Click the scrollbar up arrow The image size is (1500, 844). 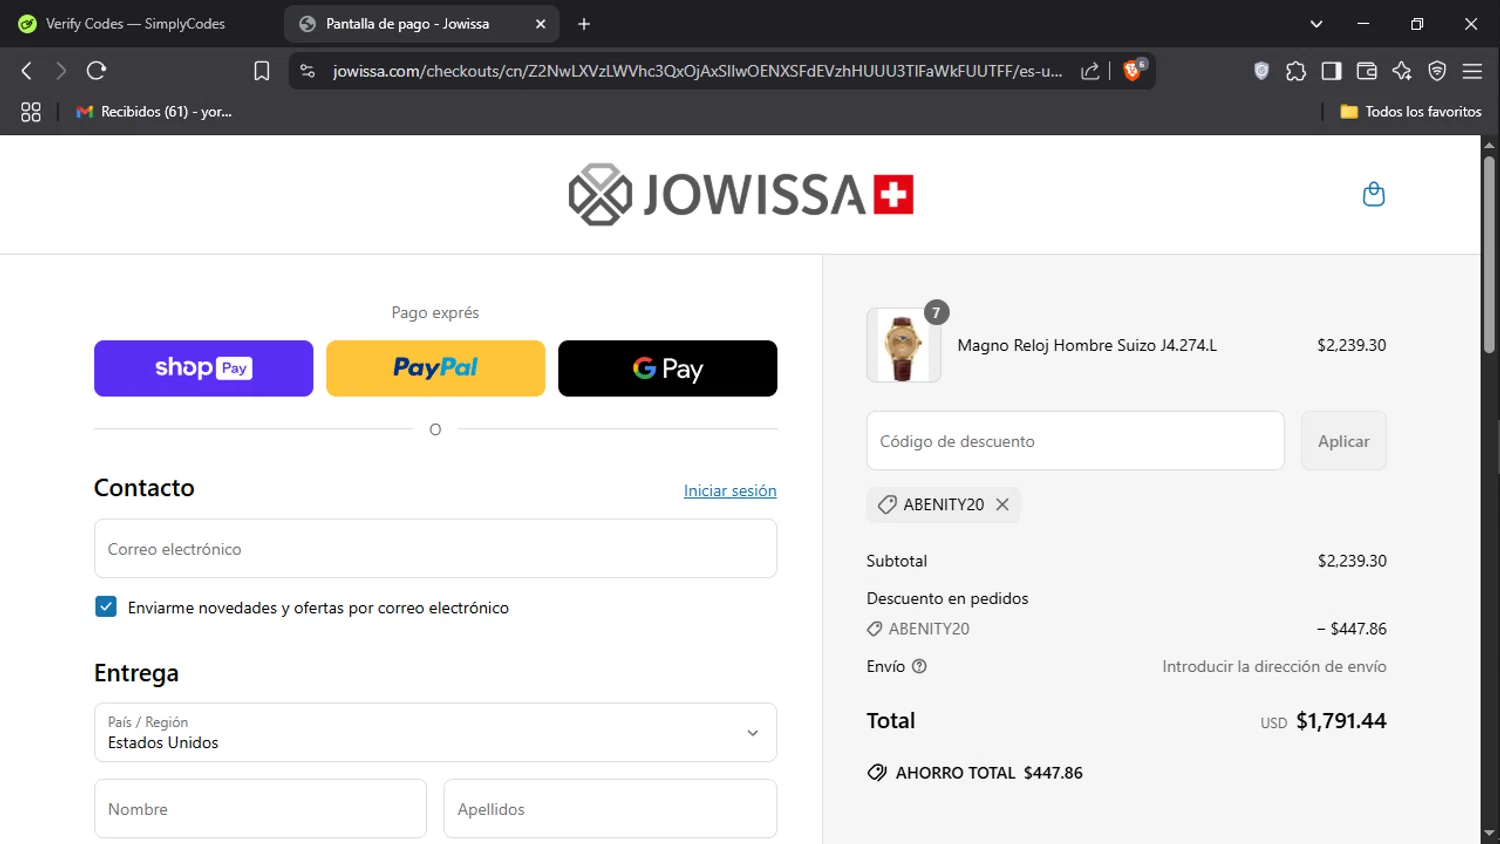pyautogui.click(x=1489, y=145)
